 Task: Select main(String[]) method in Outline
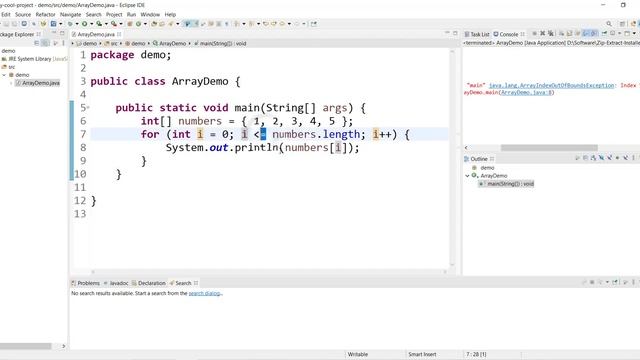pos(506,184)
